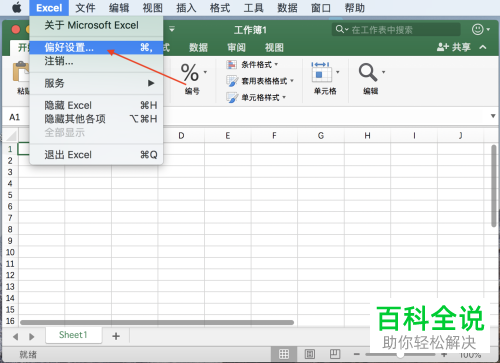
Task: Choose Hide Others (隐藏其他各项)
Action: click(x=96, y=119)
